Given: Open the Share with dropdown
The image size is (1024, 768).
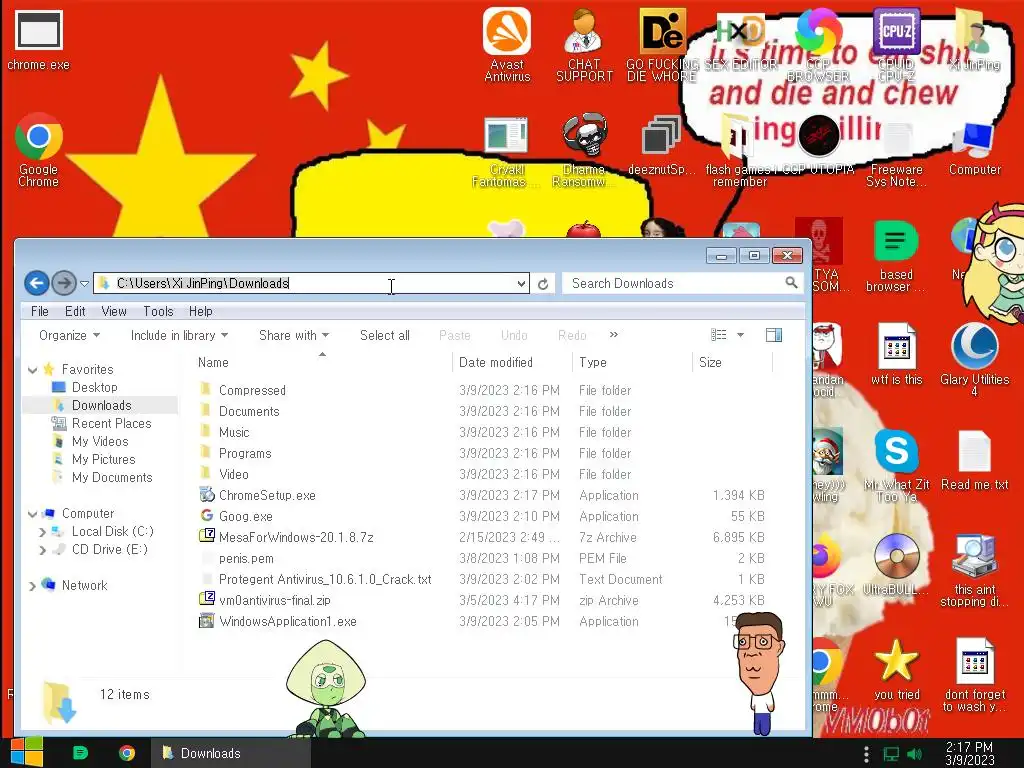Looking at the screenshot, I should pyautogui.click(x=294, y=335).
